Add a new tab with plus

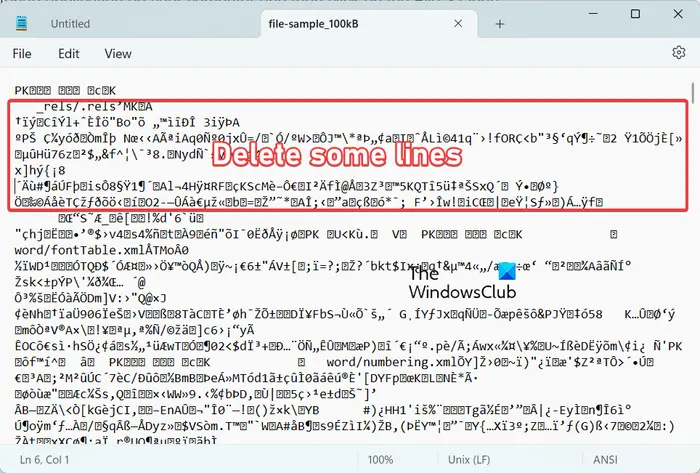click(x=500, y=24)
